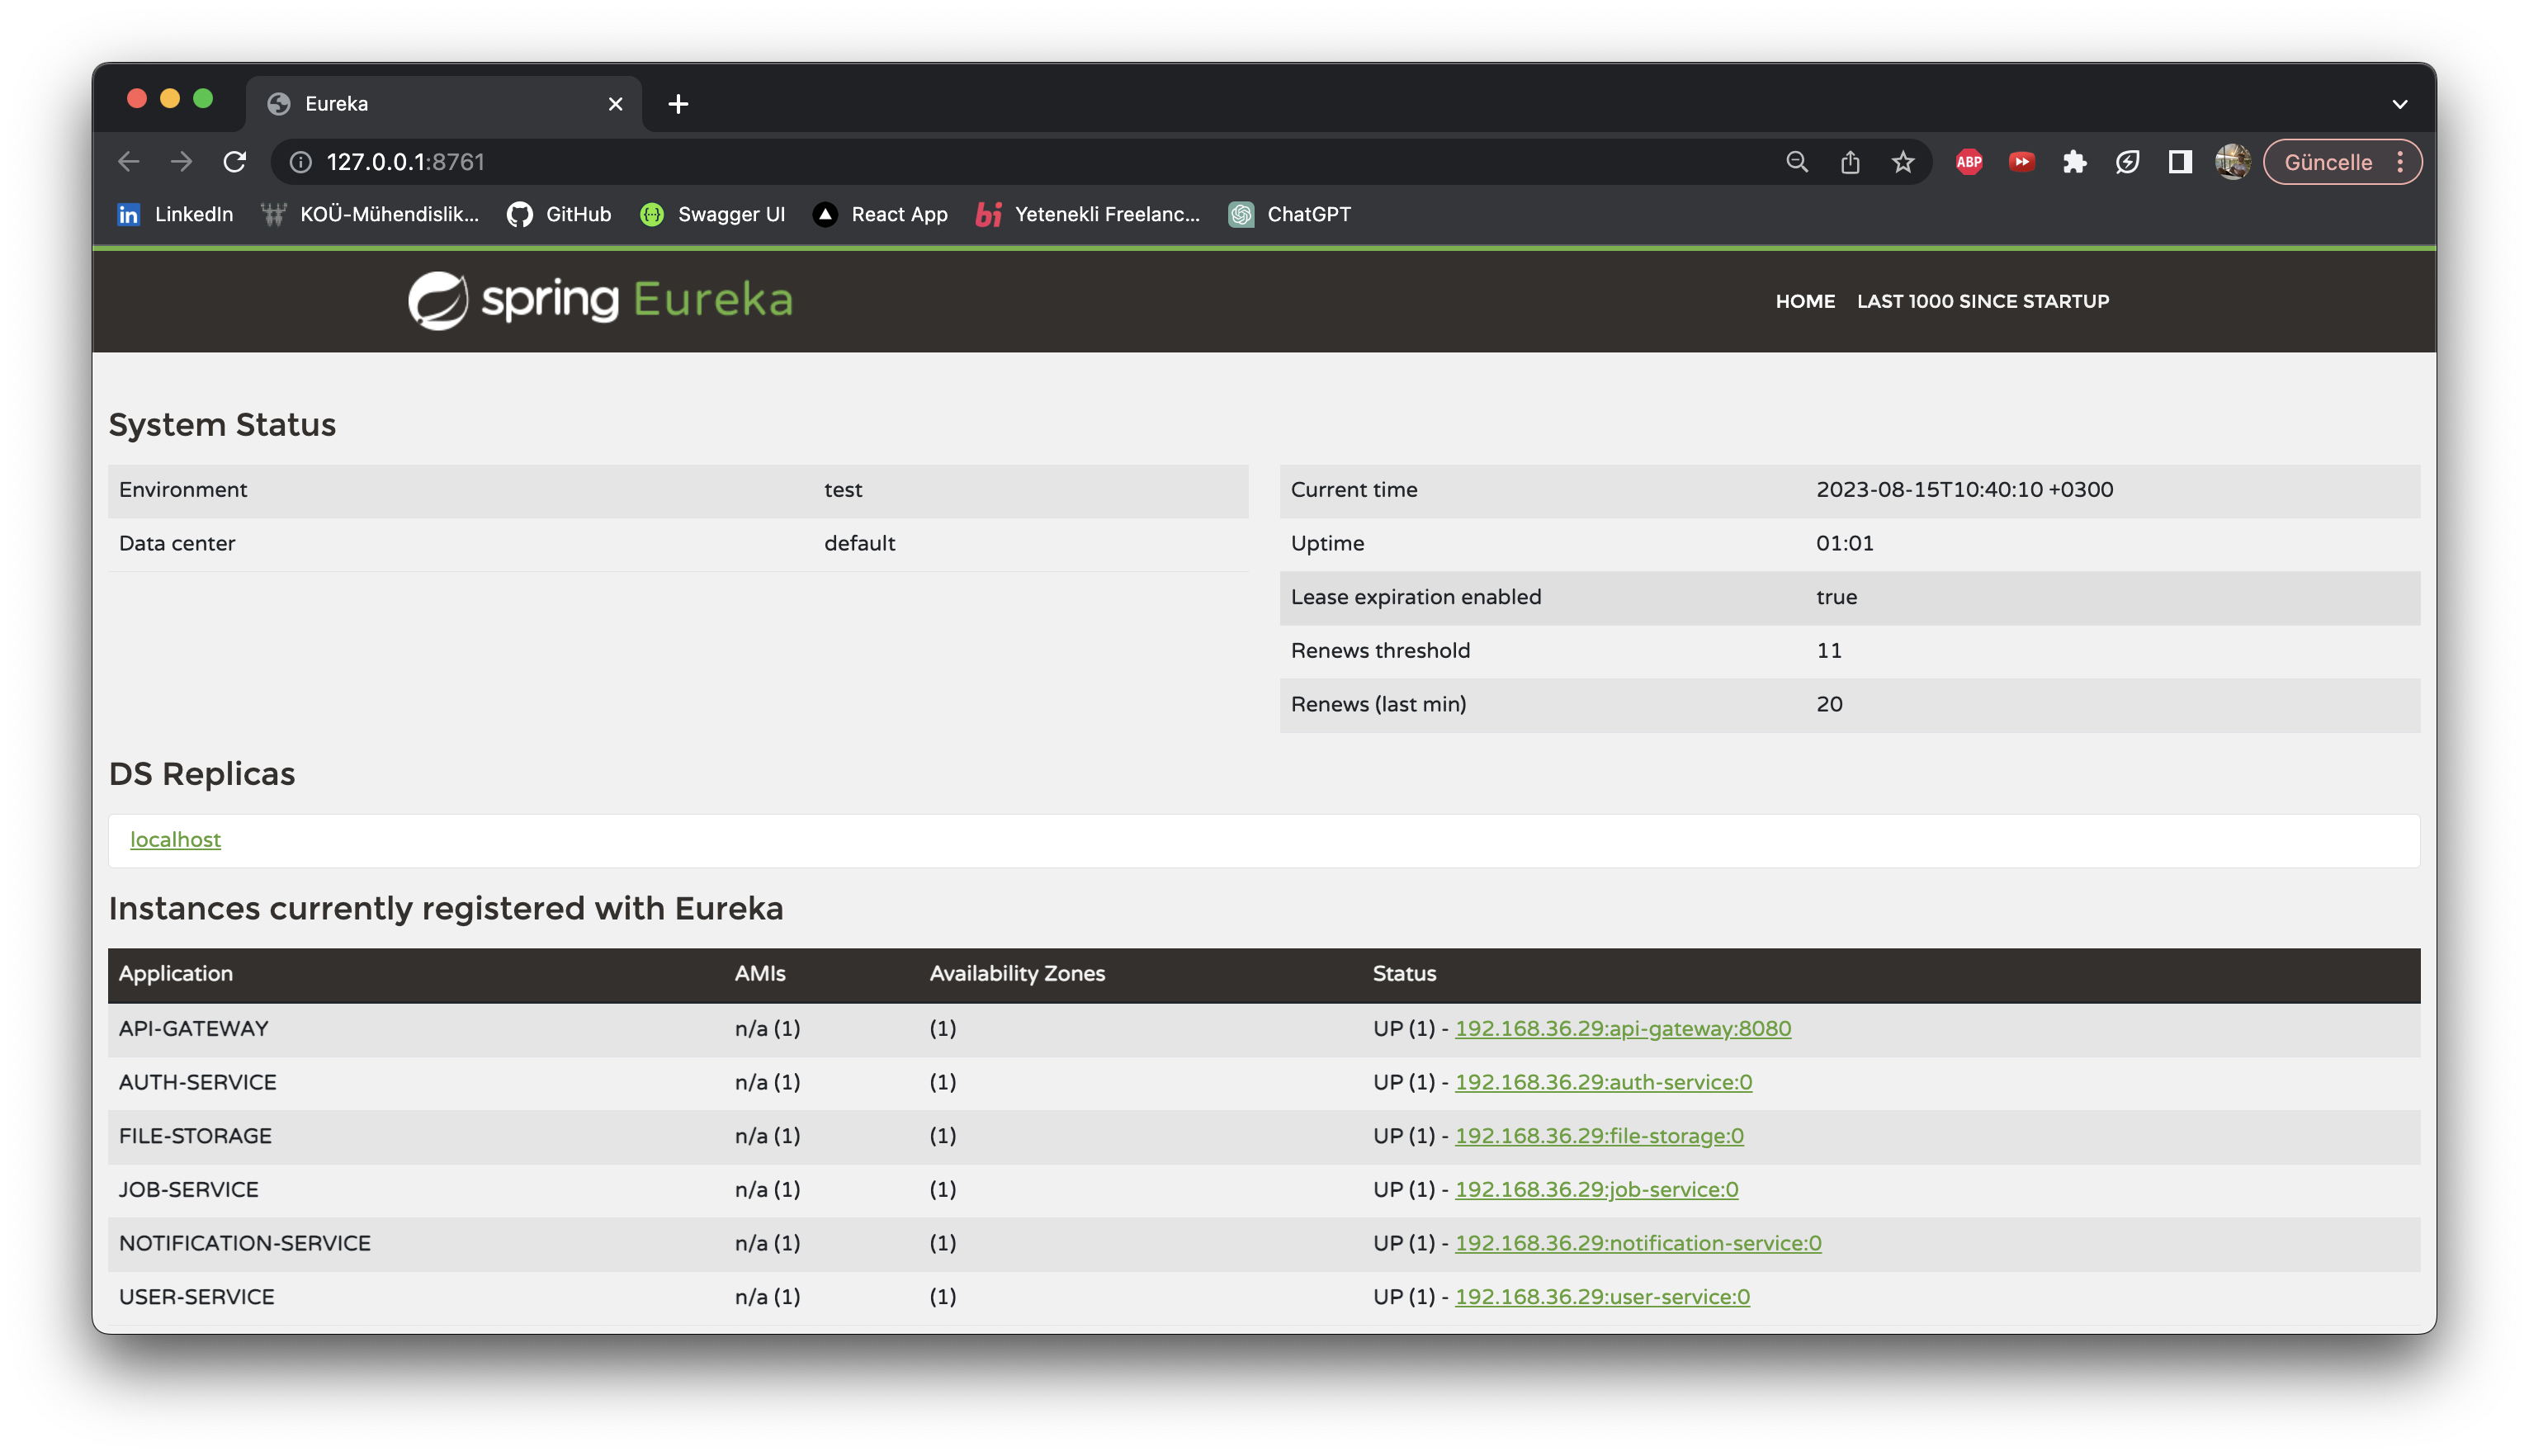Toggle the browser side panel icon
This screenshot has width=2529, height=1456.
coord(2180,162)
